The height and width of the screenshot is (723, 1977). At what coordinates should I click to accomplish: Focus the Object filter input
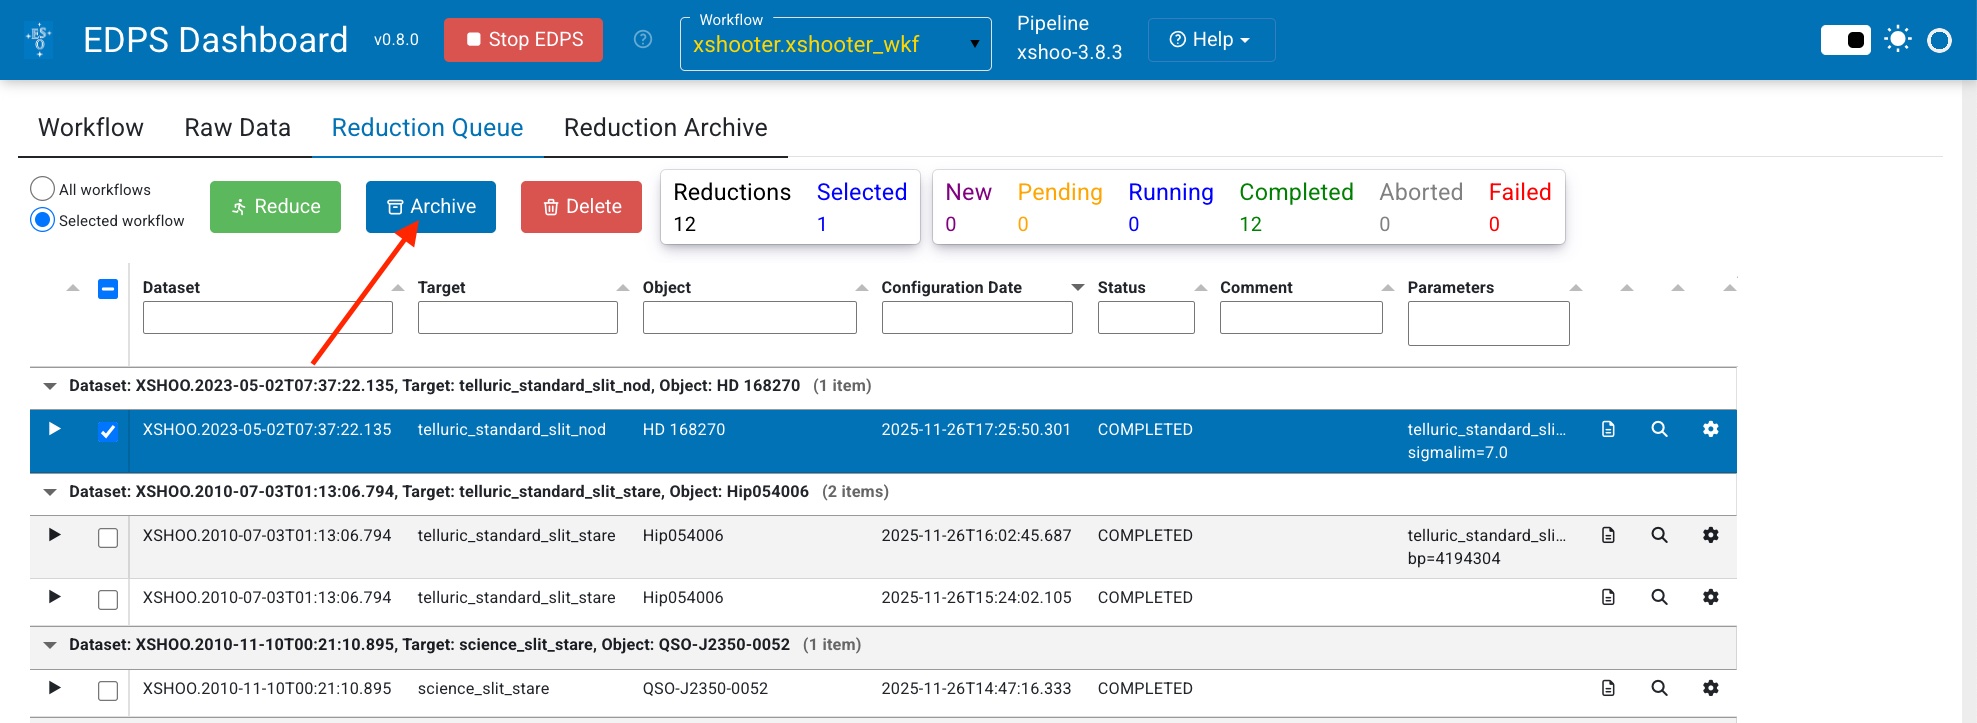tap(750, 318)
